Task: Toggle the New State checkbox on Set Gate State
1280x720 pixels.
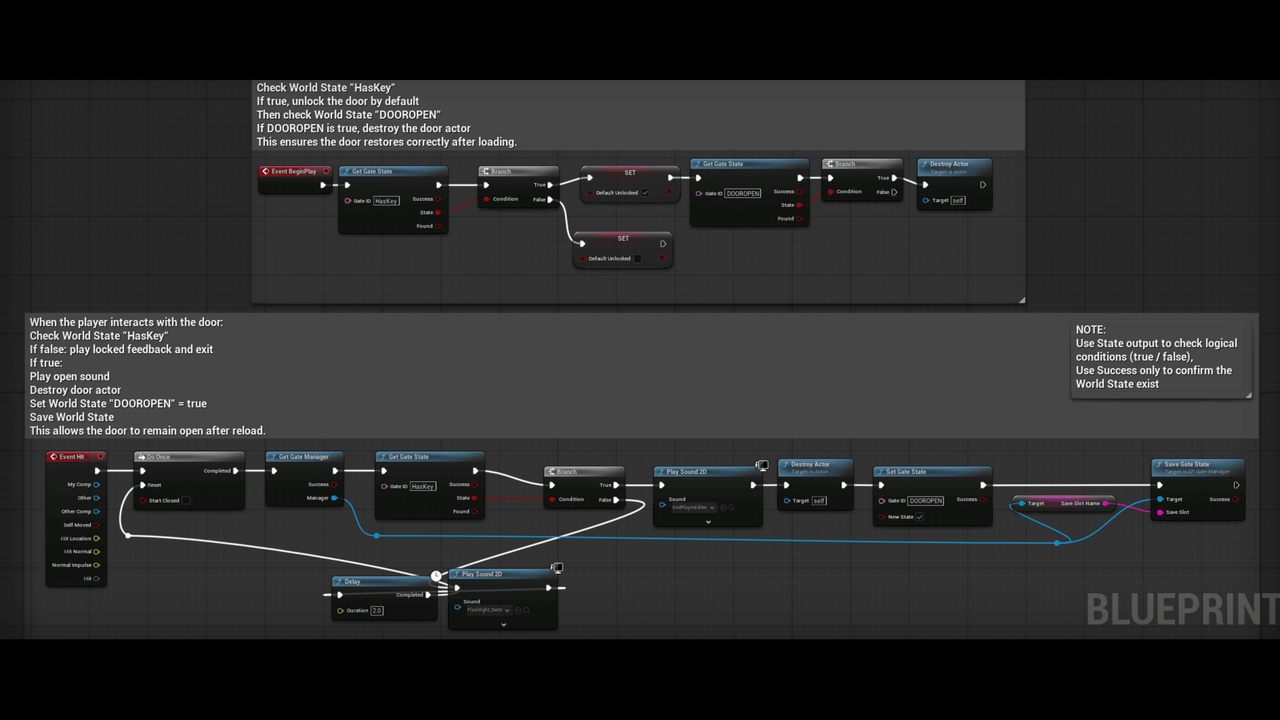Action: (920, 517)
